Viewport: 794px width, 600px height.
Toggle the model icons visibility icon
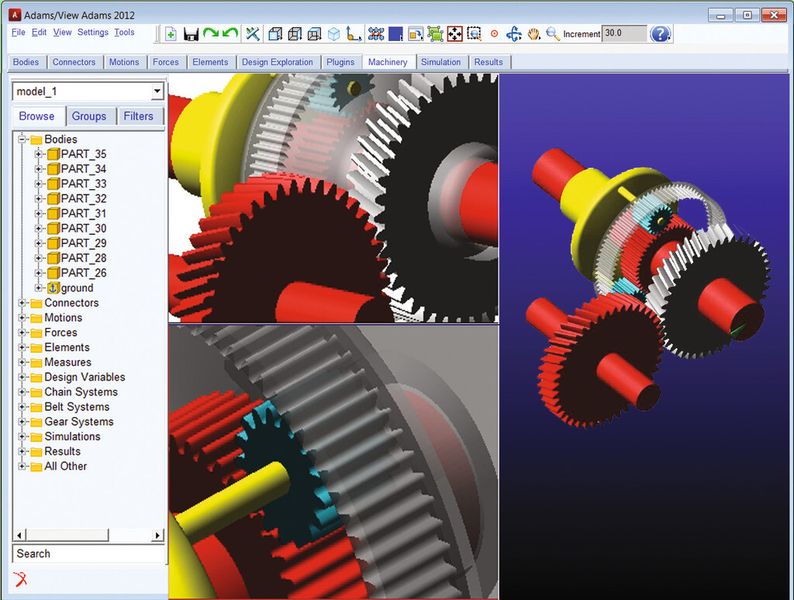point(376,34)
